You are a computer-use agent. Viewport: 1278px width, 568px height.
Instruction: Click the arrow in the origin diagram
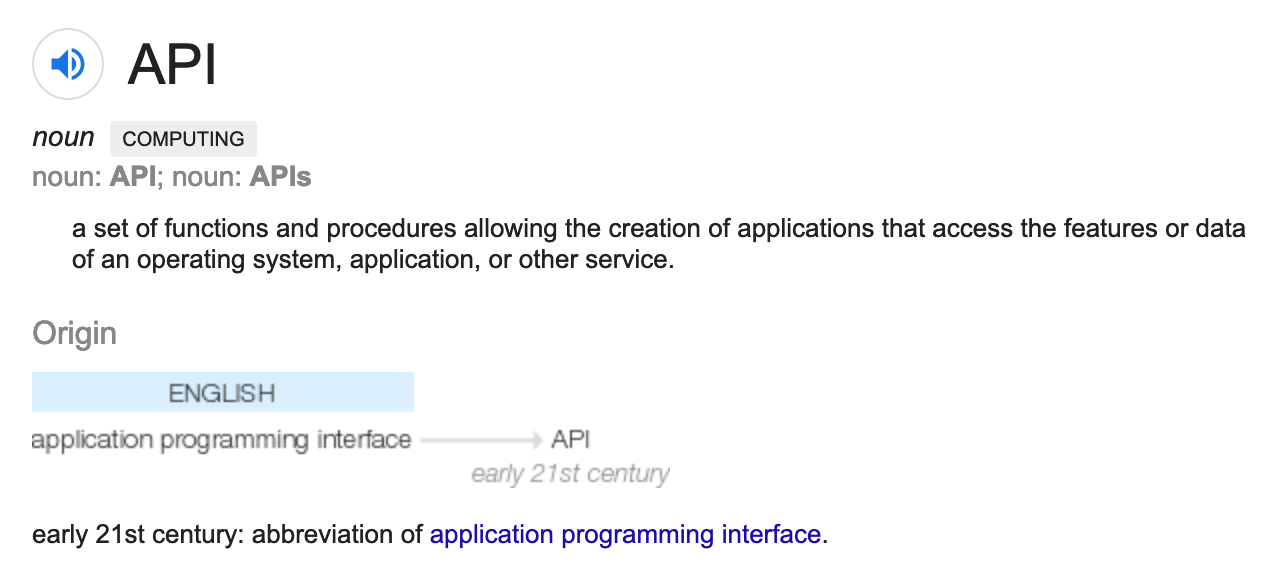[x=481, y=440]
